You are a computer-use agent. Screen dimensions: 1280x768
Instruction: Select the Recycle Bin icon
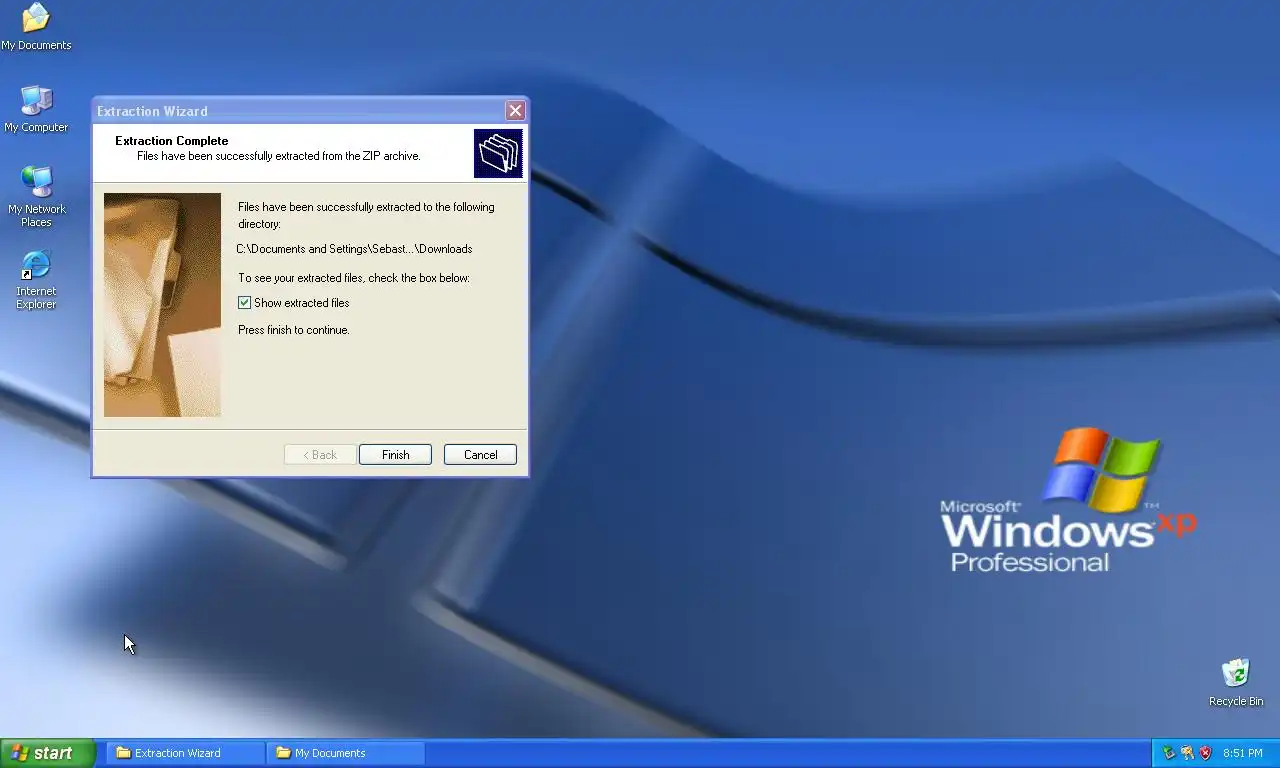1236,682
